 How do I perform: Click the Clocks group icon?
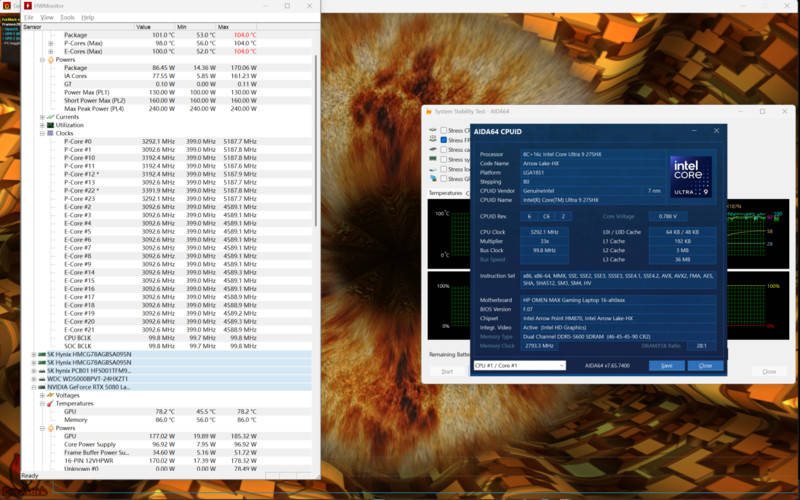50,132
